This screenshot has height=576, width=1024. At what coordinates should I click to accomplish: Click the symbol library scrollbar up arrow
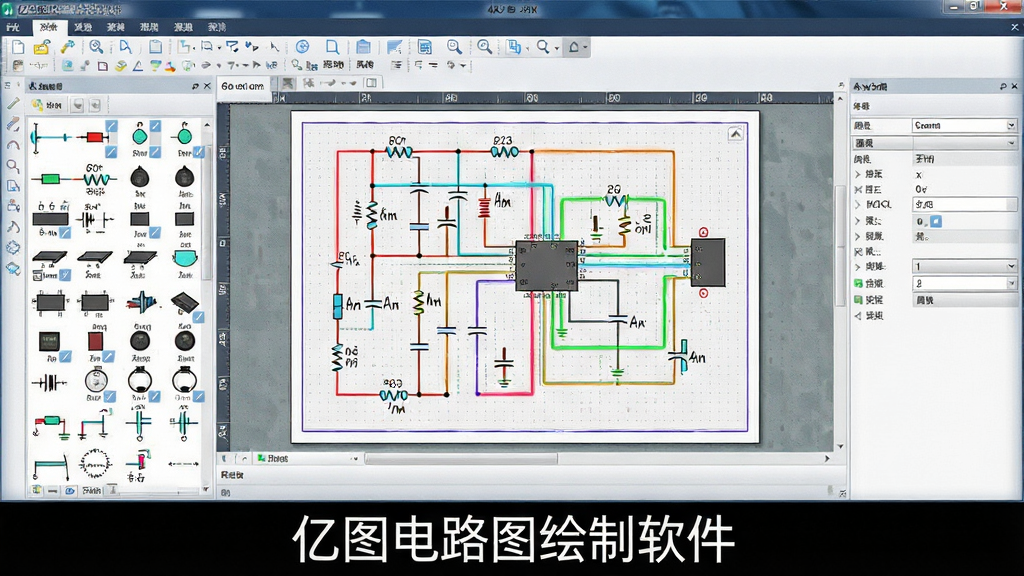(x=207, y=125)
